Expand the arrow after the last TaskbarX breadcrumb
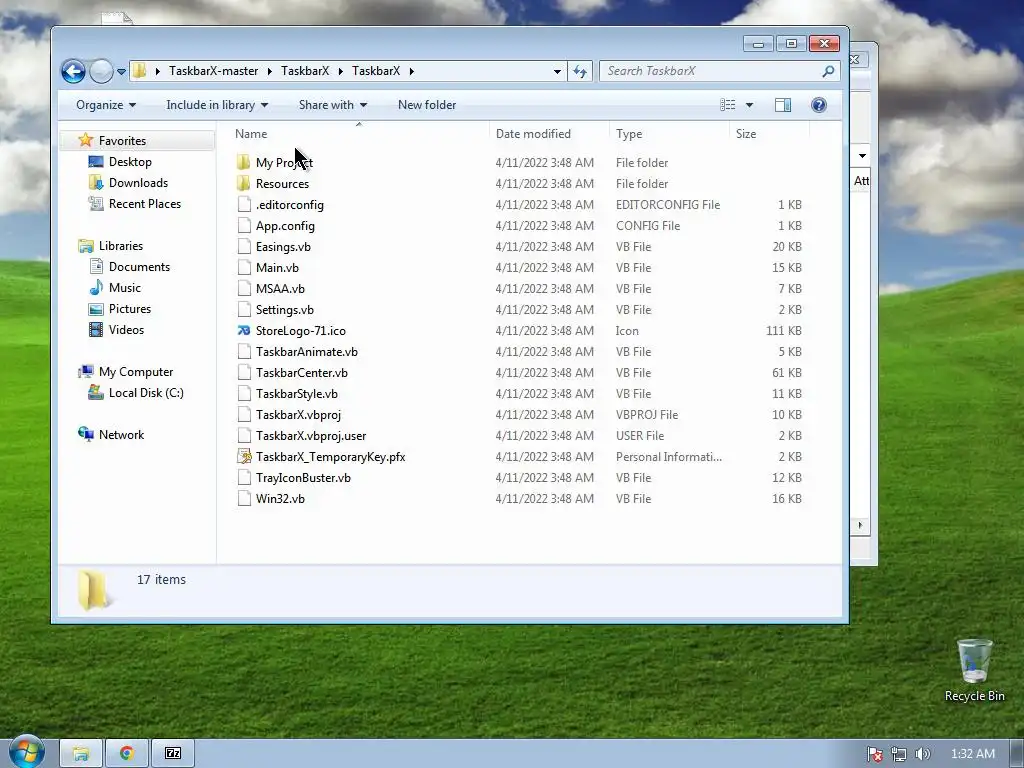The width and height of the screenshot is (1024, 768). tap(411, 71)
